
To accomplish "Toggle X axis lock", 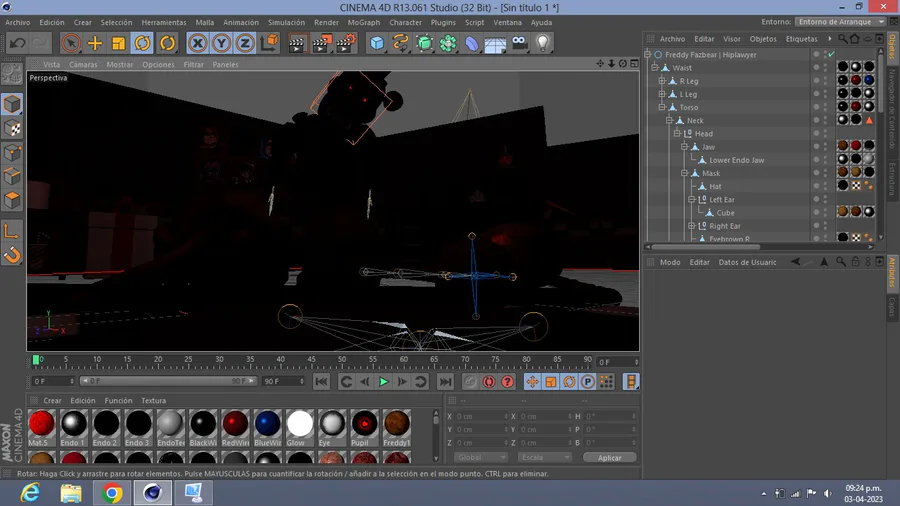I will [197, 43].
